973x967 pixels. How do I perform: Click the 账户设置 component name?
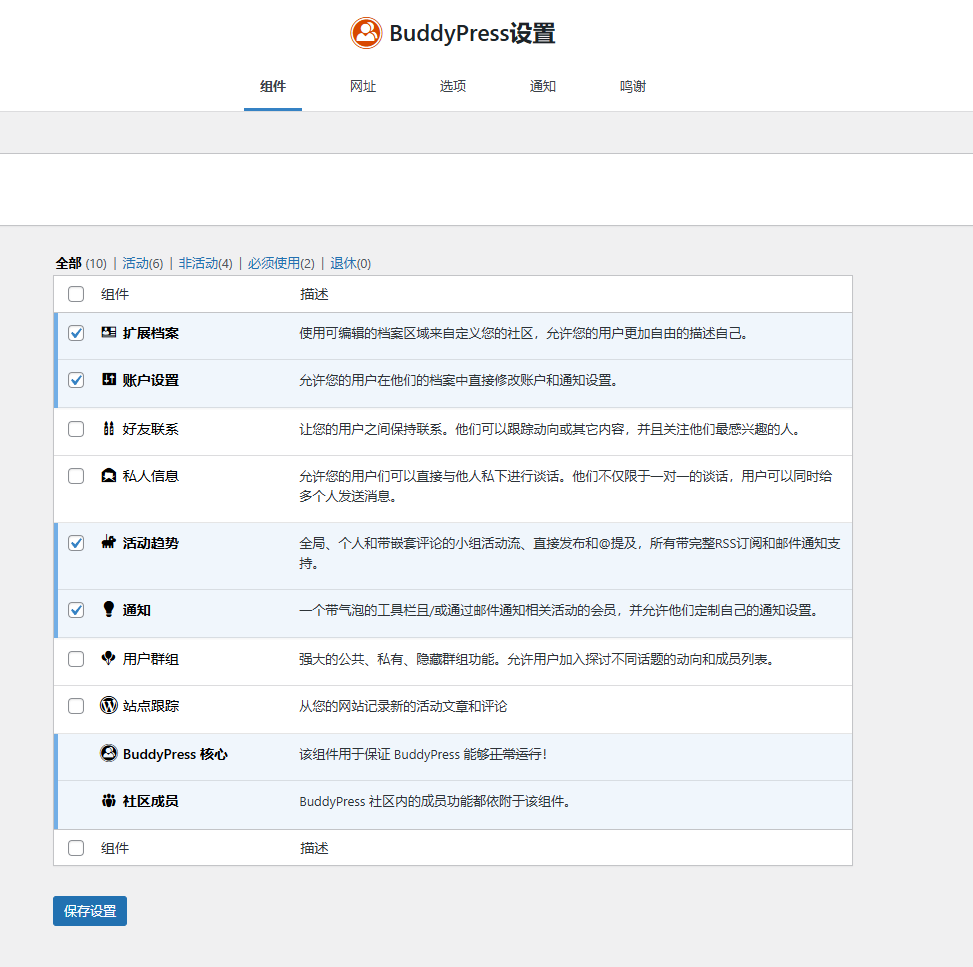(151, 380)
